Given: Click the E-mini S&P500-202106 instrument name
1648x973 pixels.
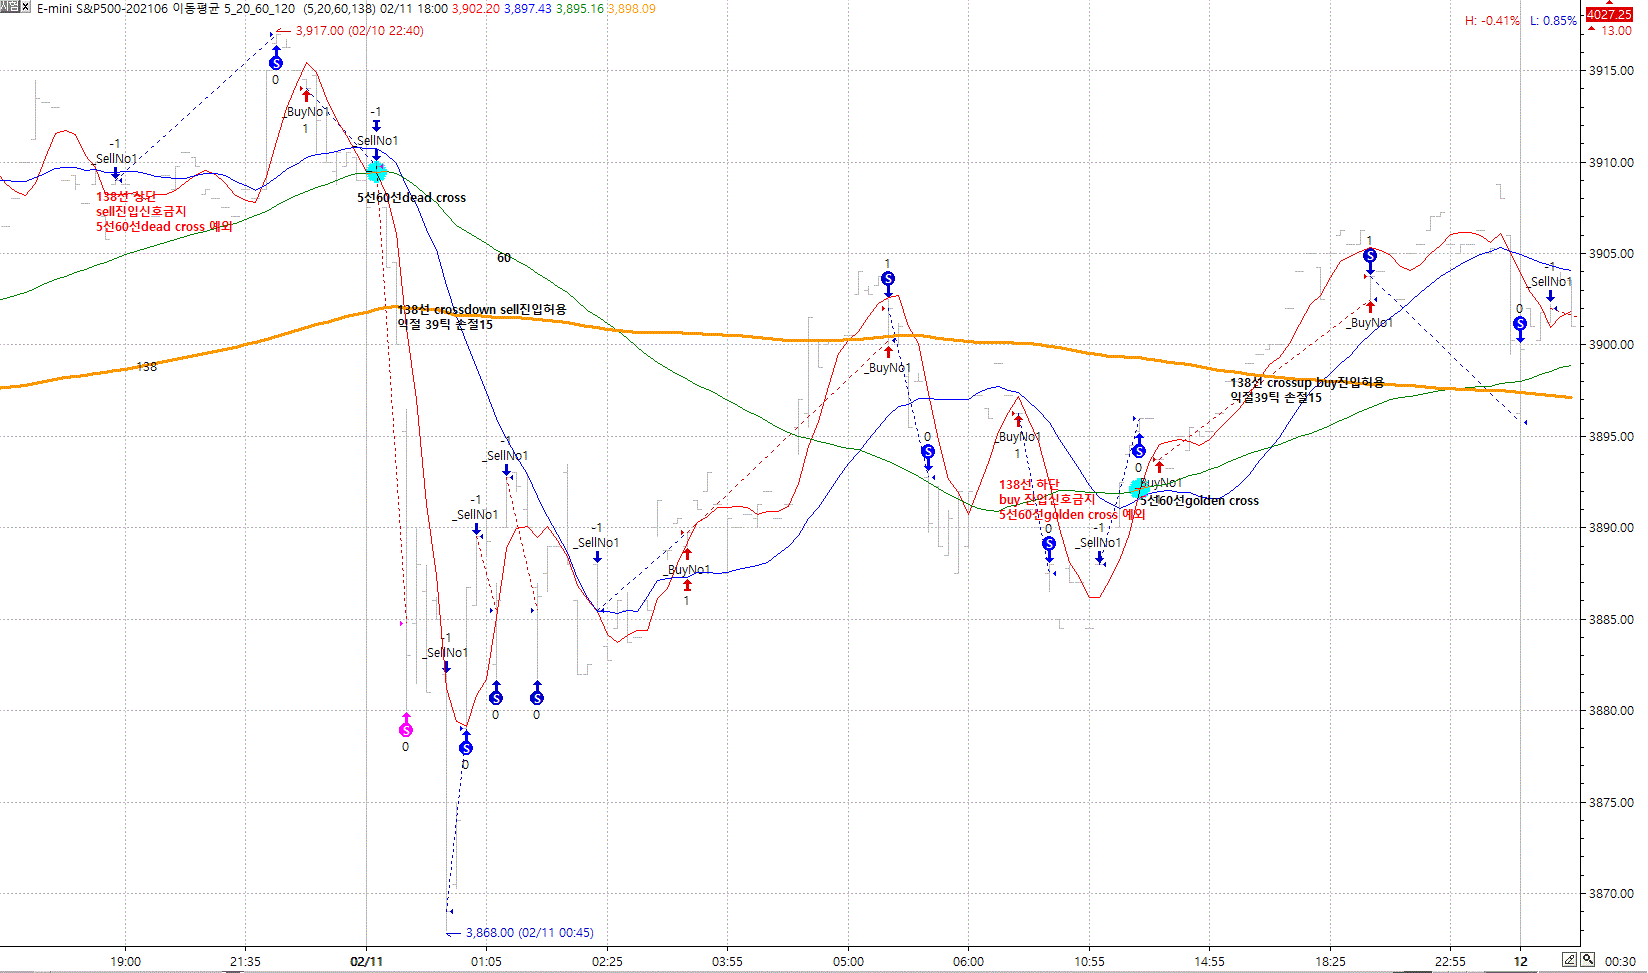Looking at the screenshot, I should [102, 9].
